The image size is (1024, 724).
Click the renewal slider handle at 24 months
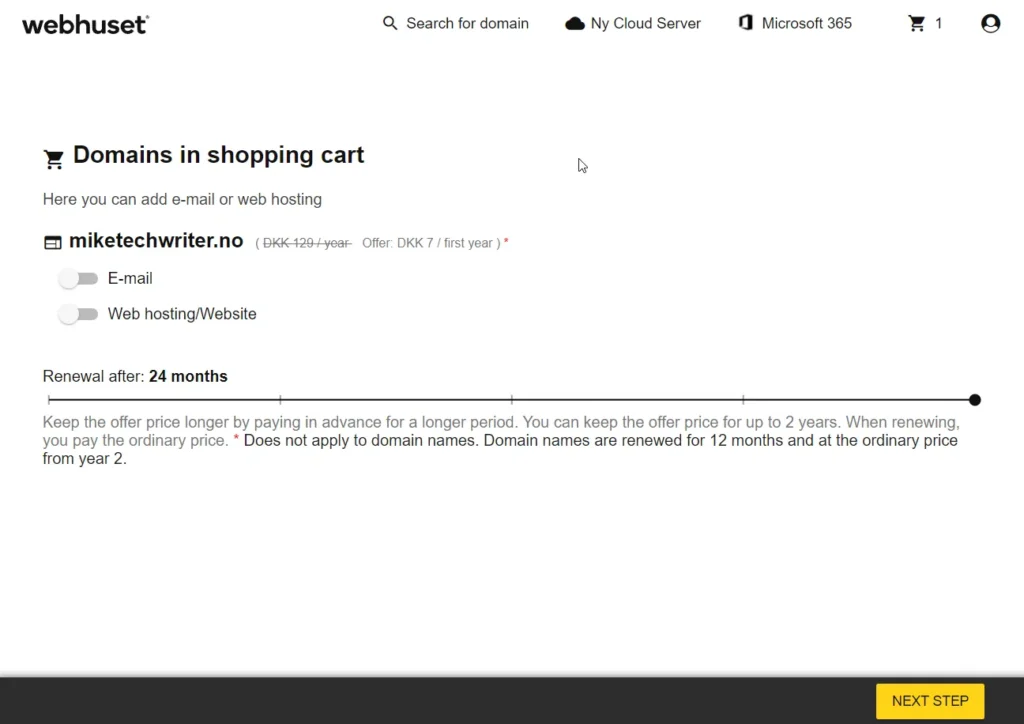pyautogui.click(x=975, y=400)
